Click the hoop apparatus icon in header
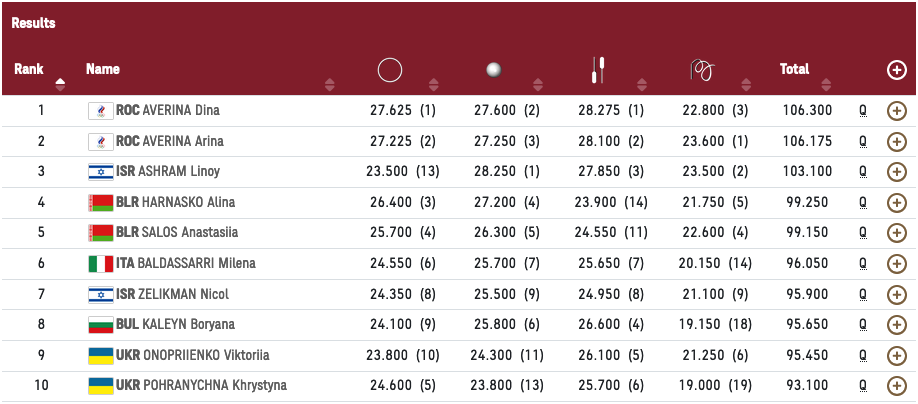 click(389, 70)
